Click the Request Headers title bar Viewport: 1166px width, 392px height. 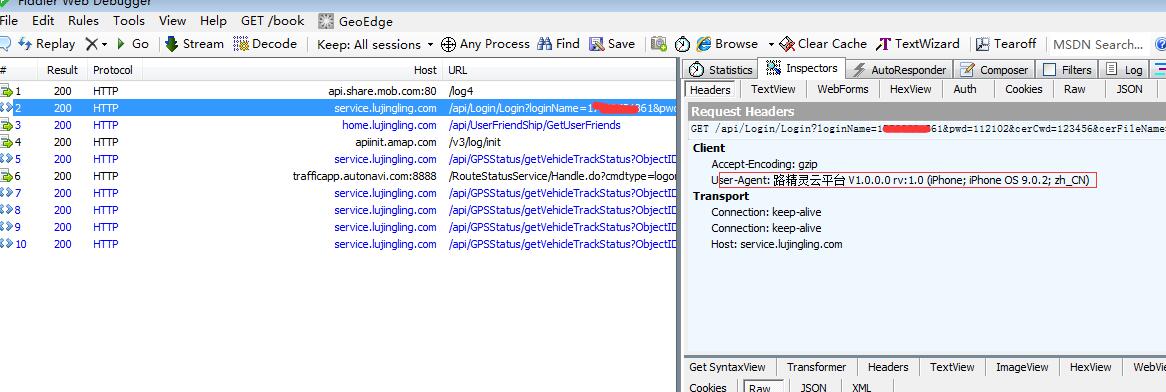pyautogui.click(x=927, y=112)
